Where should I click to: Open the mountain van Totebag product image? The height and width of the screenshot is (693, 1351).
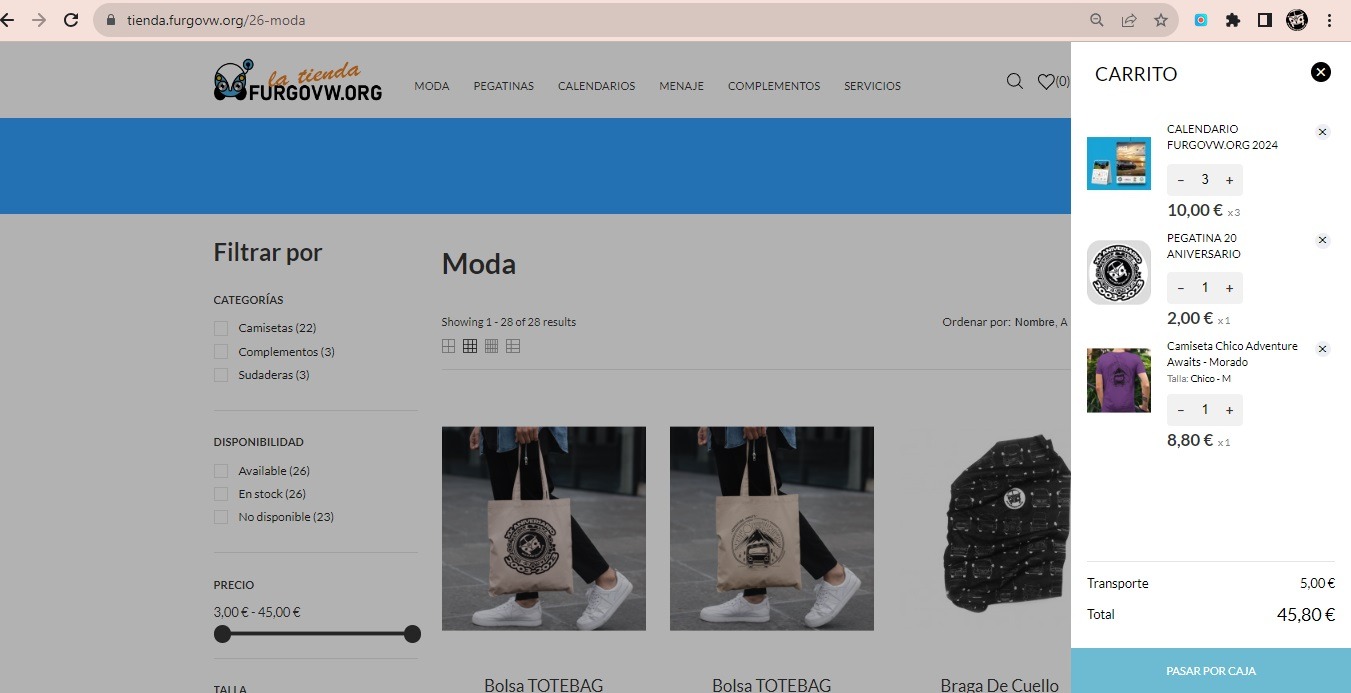(772, 529)
